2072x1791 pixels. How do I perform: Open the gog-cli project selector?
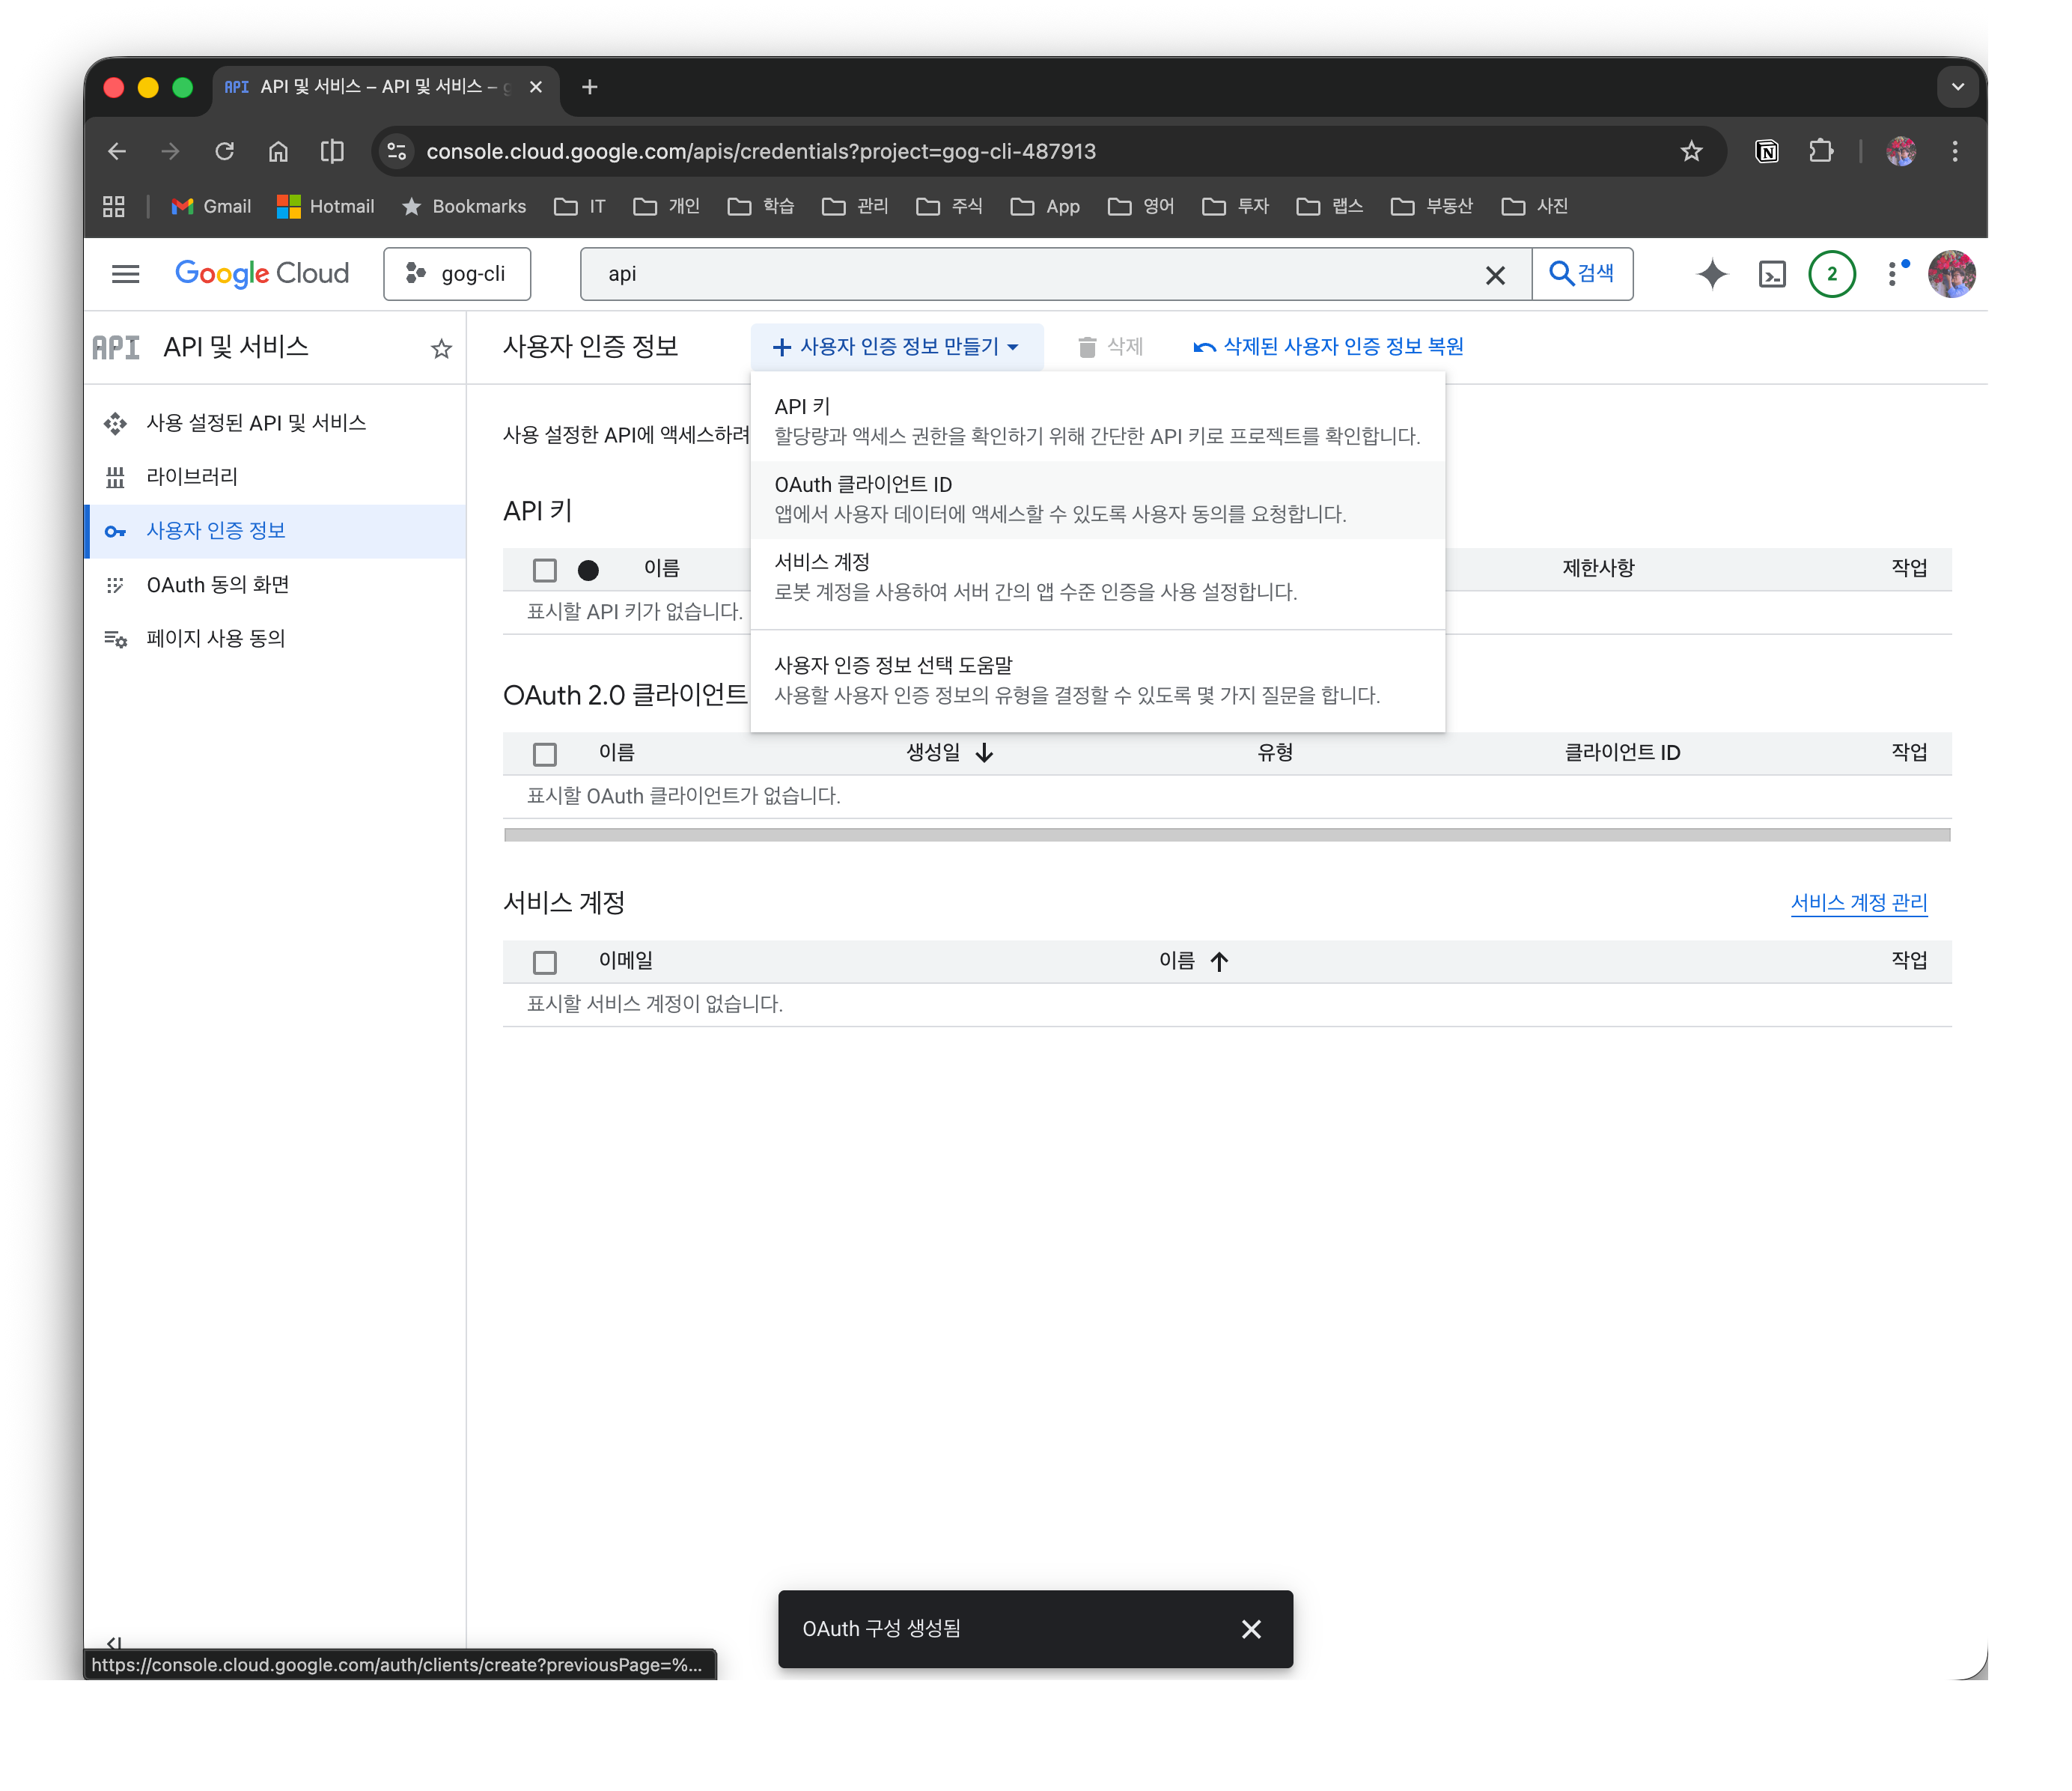[457, 273]
